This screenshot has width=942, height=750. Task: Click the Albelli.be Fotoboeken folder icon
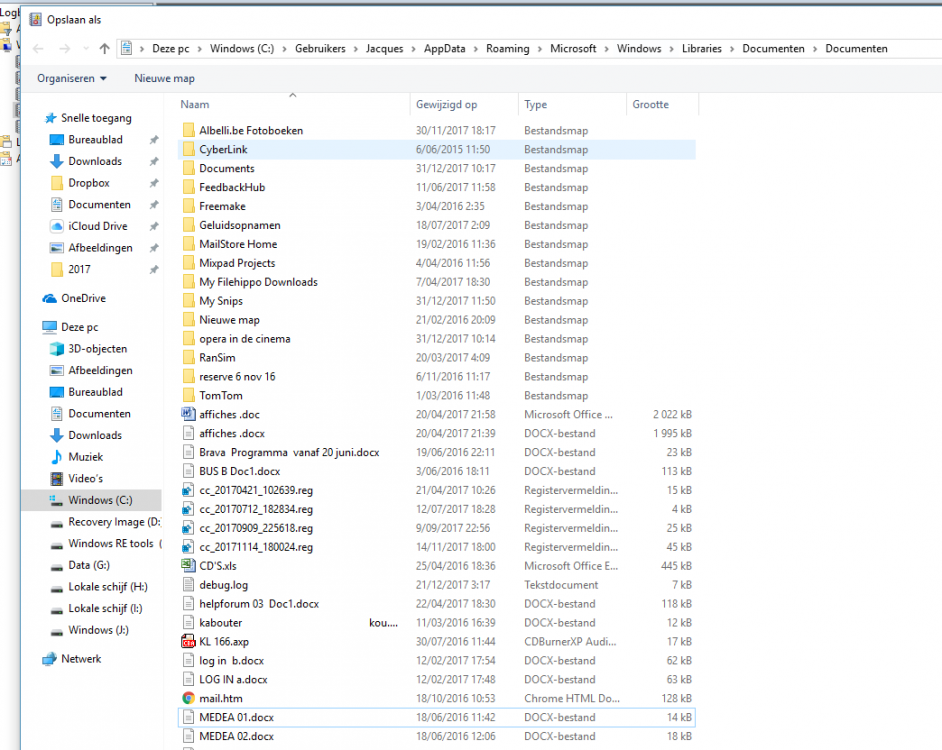pyautogui.click(x=189, y=130)
